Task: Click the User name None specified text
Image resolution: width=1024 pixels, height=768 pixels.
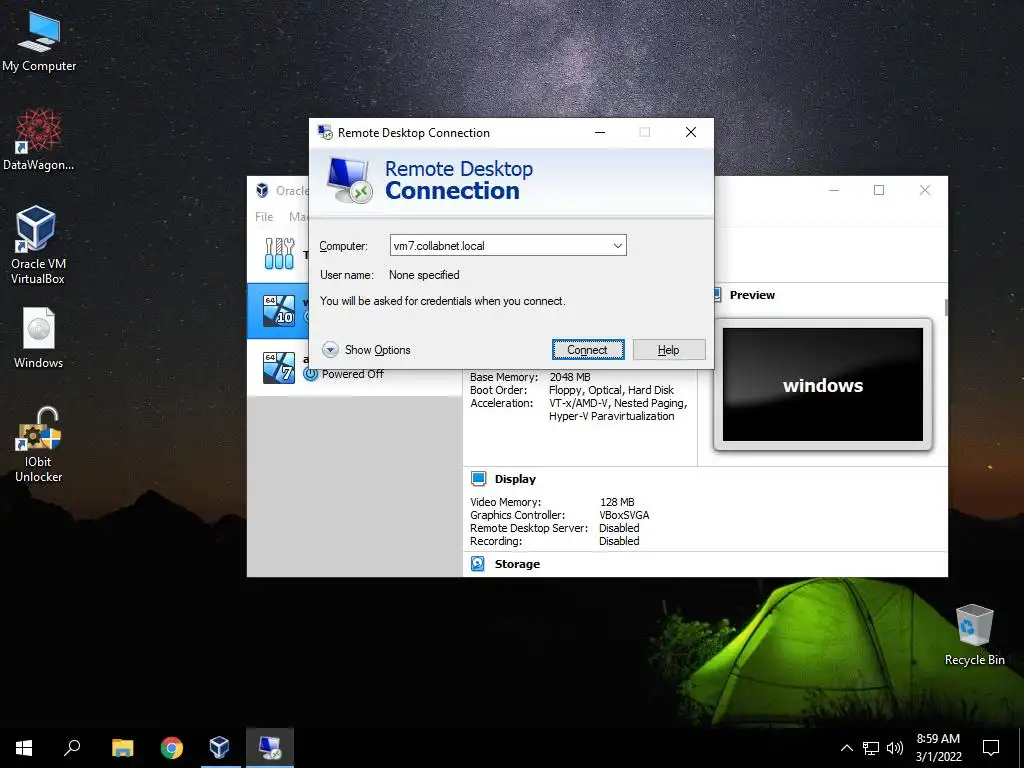Action: (424, 275)
